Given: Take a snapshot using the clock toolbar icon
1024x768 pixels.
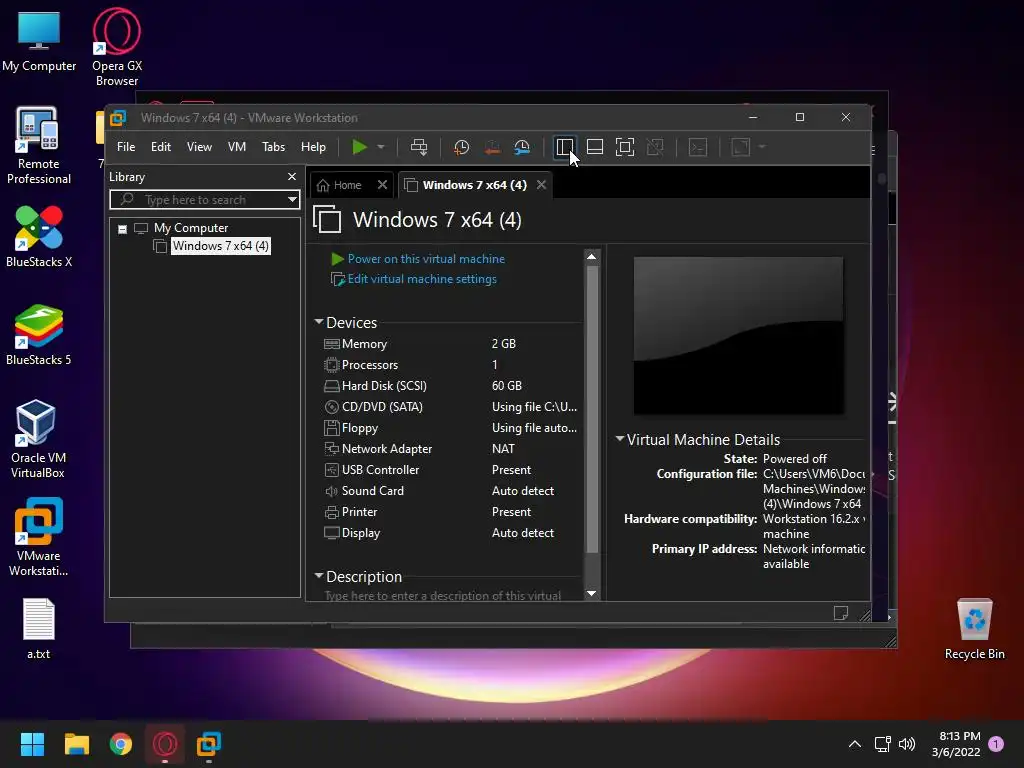Looking at the screenshot, I should pos(461,147).
